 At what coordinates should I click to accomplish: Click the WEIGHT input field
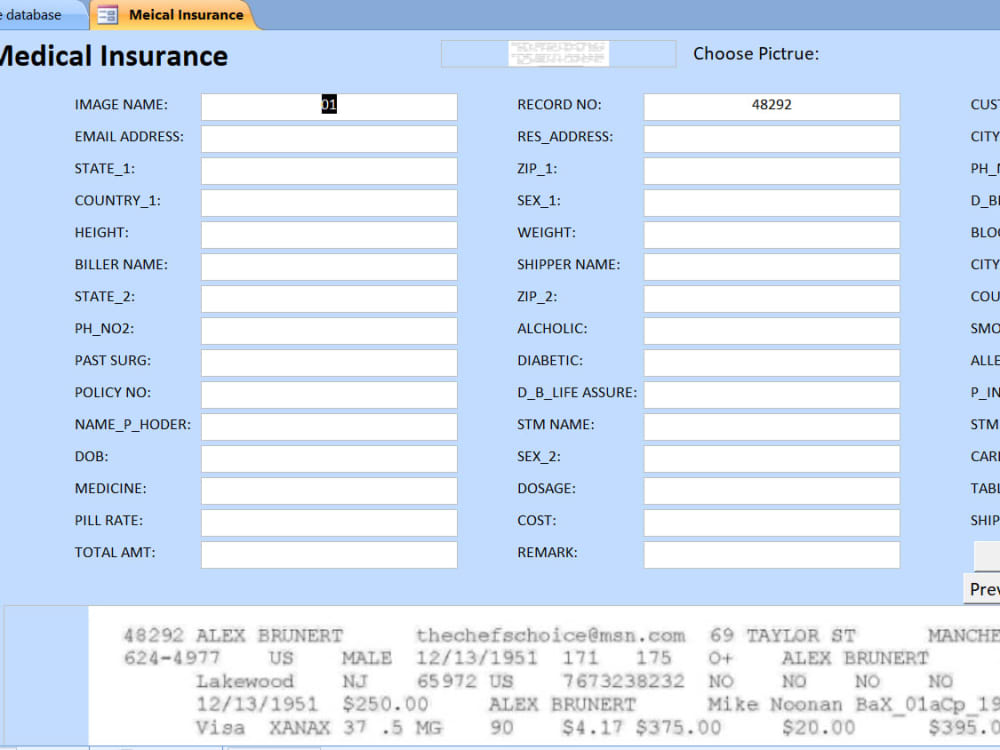point(772,235)
